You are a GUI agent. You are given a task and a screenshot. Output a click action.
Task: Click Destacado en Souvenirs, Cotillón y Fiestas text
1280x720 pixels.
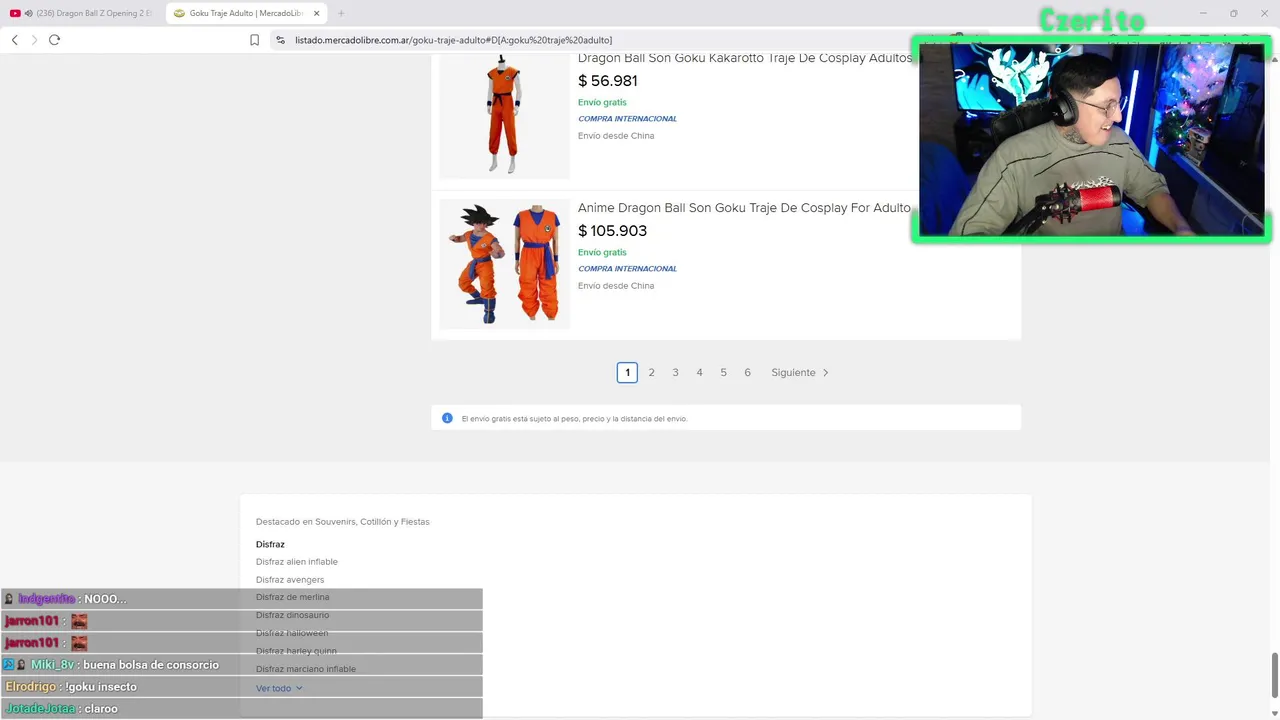[343, 522]
